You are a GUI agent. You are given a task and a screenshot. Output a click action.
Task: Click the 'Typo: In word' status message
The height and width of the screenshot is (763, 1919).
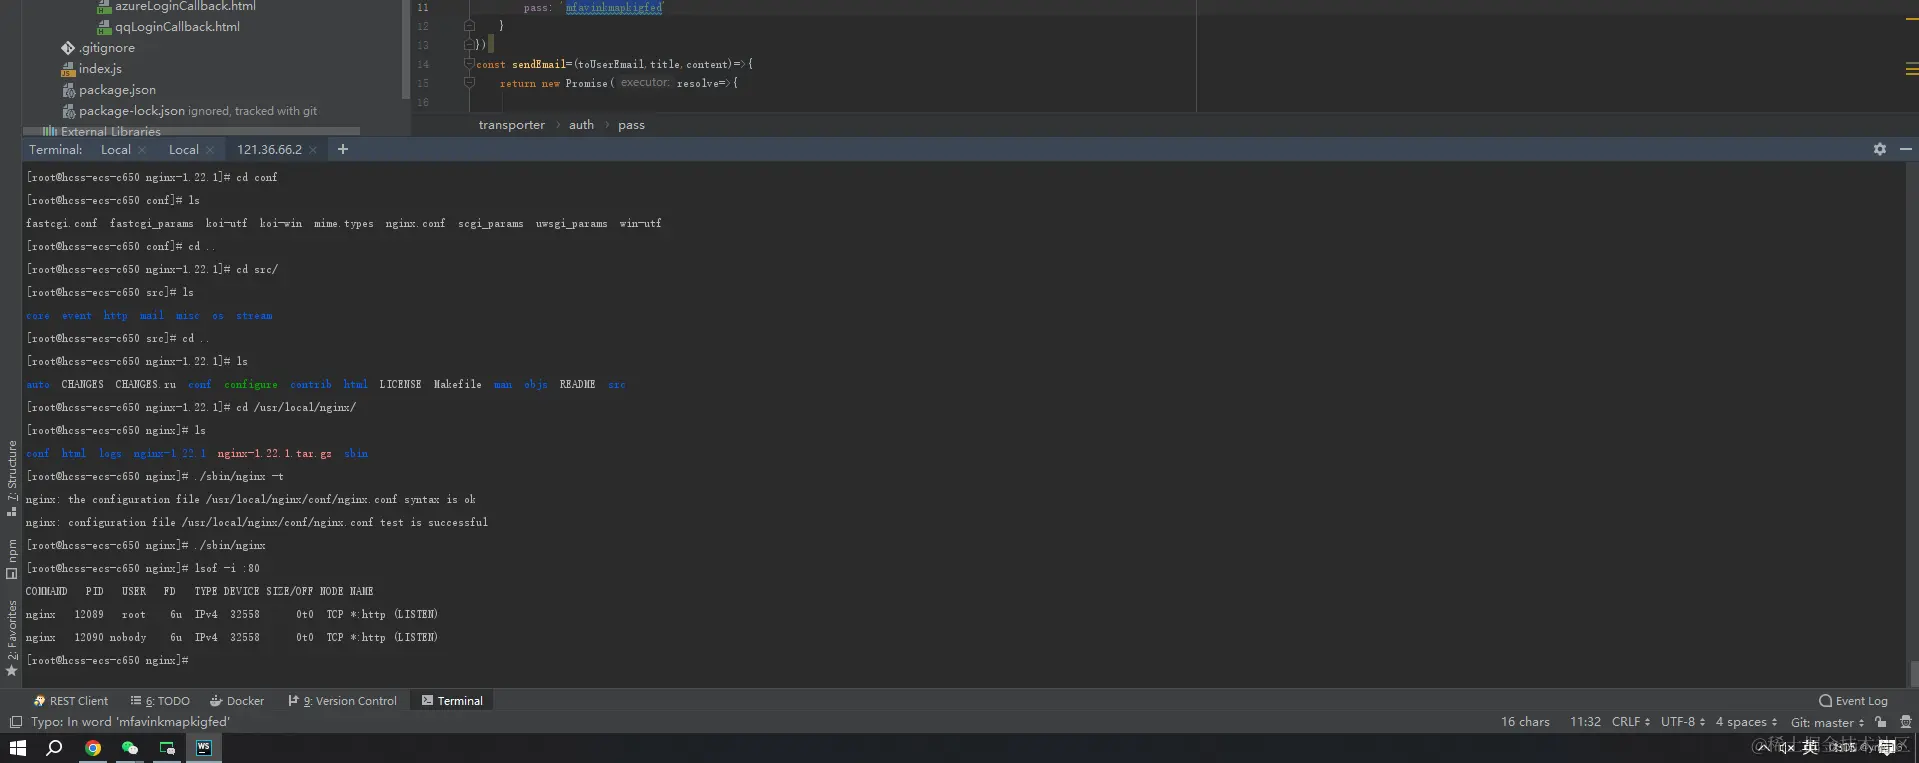[x=130, y=722]
